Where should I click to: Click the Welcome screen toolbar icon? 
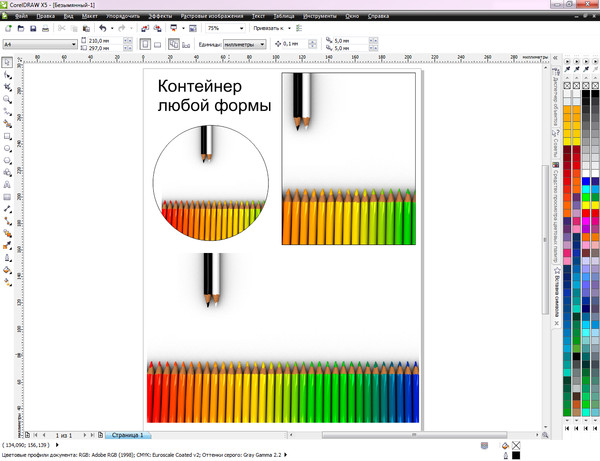(x=193, y=28)
